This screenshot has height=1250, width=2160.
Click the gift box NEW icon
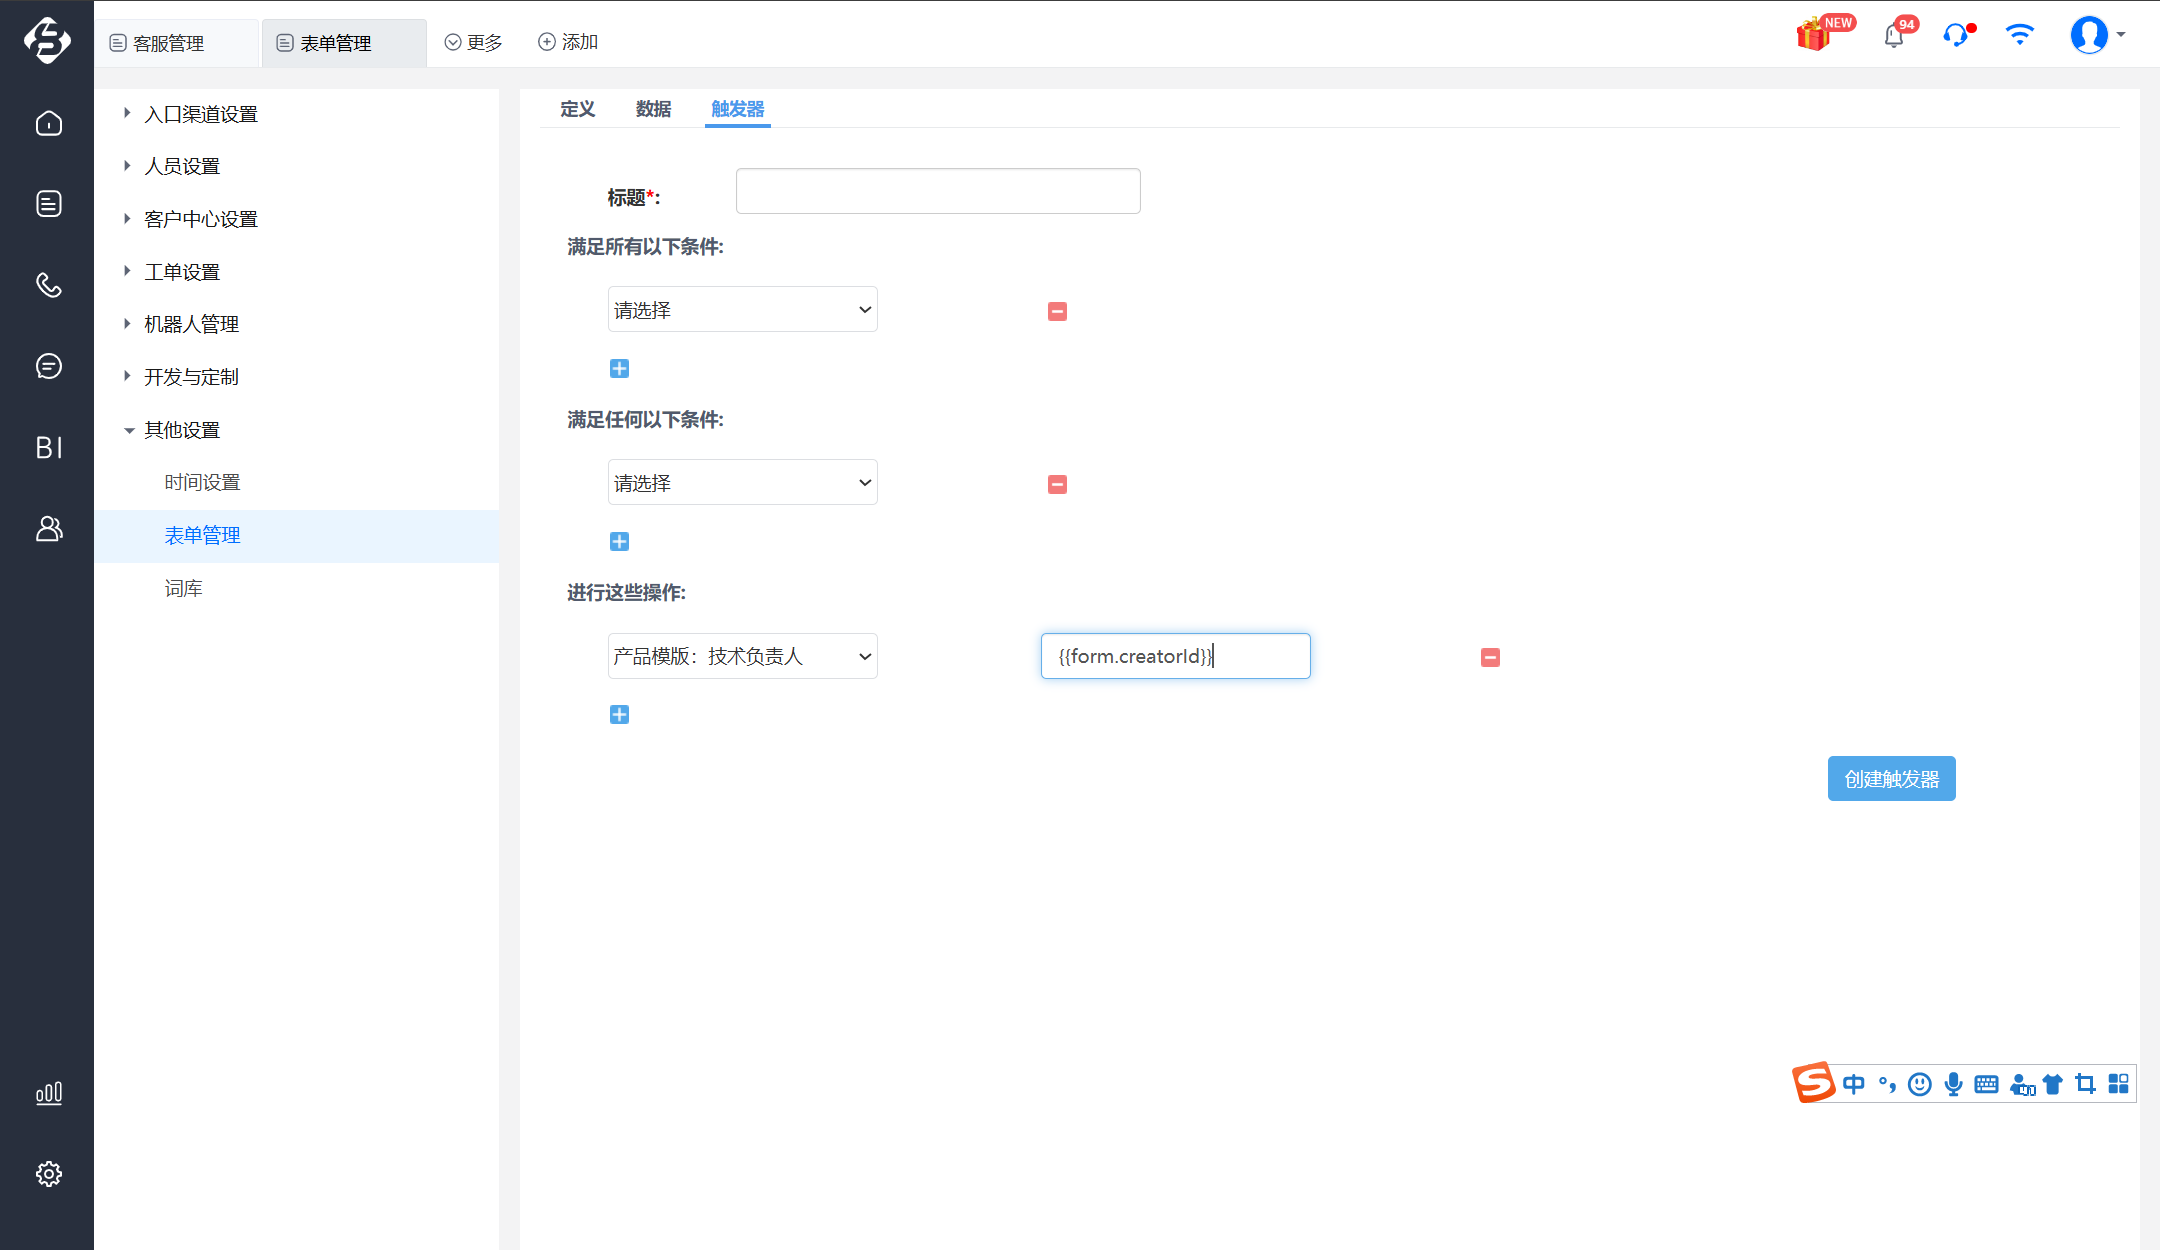(x=1814, y=35)
